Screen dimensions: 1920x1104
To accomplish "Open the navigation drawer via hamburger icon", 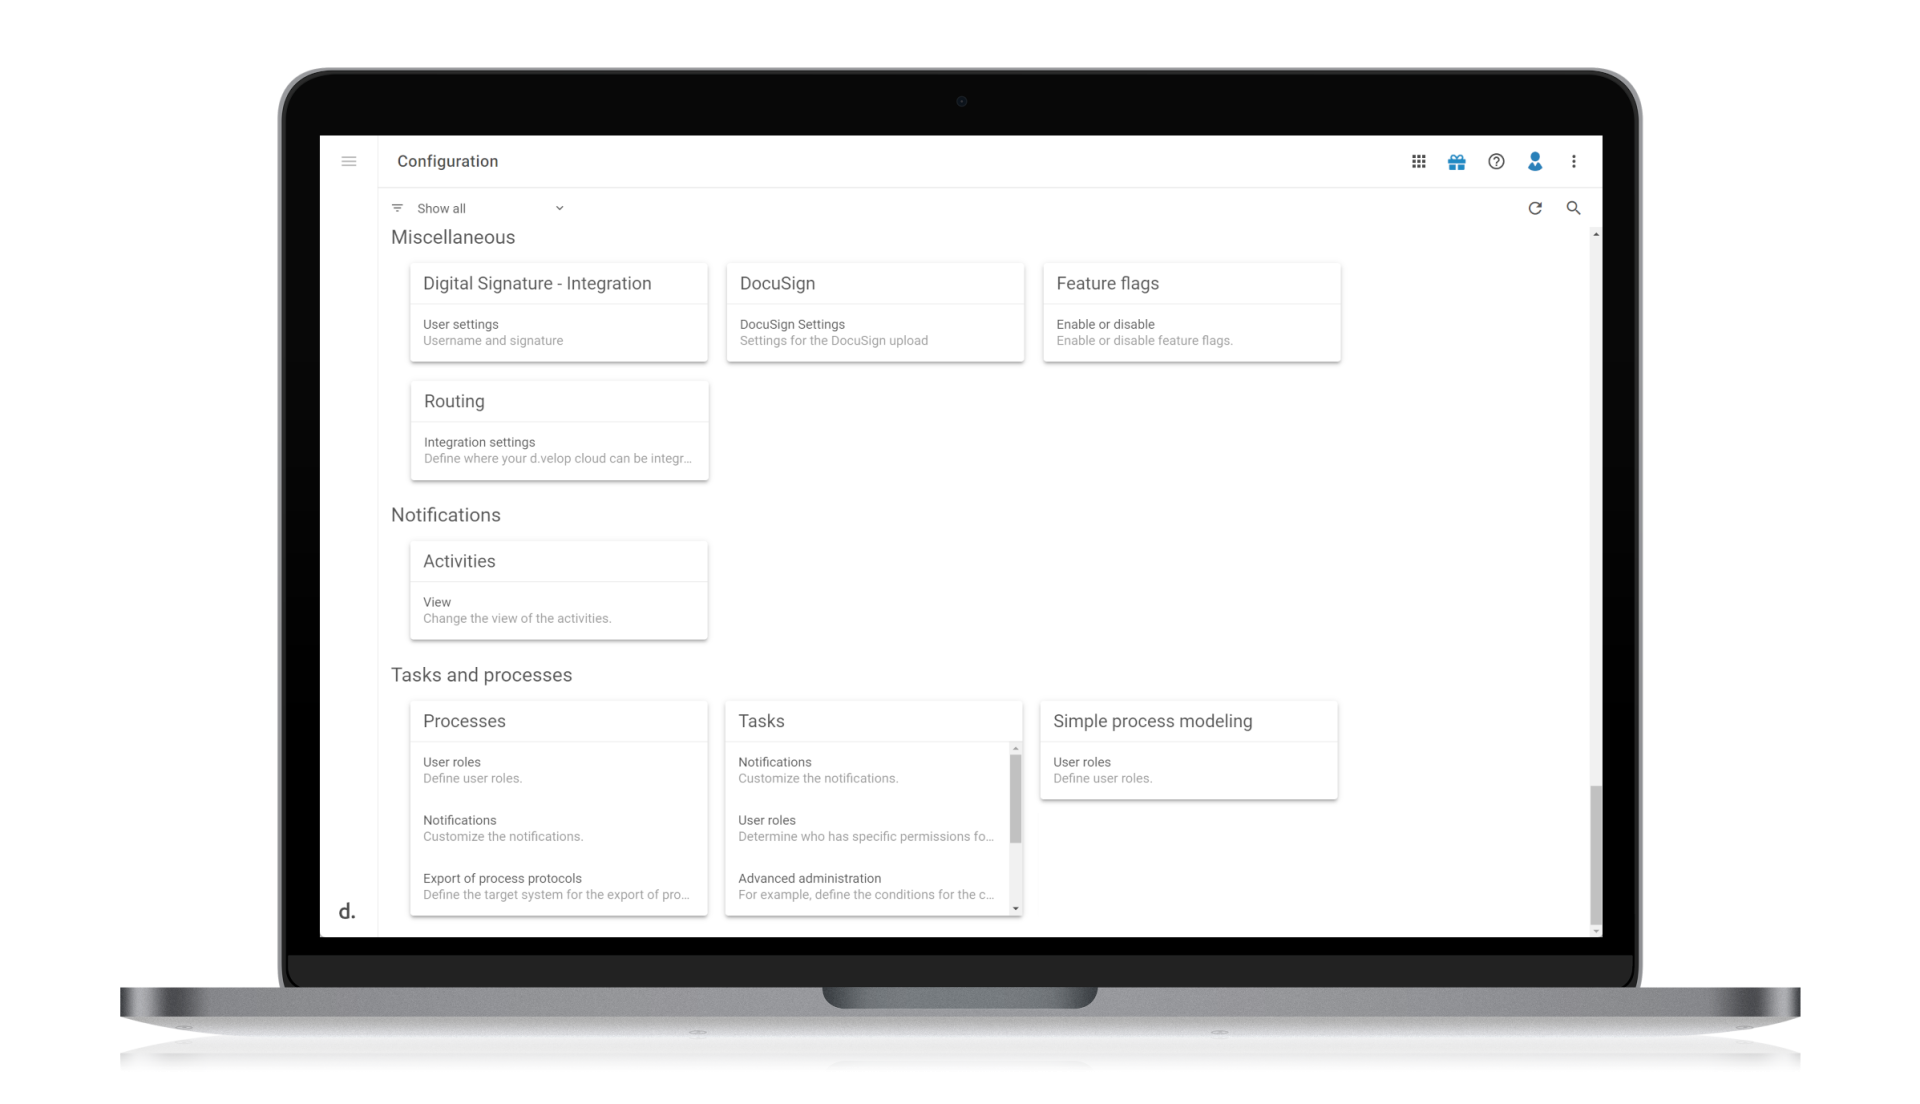I will [349, 161].
